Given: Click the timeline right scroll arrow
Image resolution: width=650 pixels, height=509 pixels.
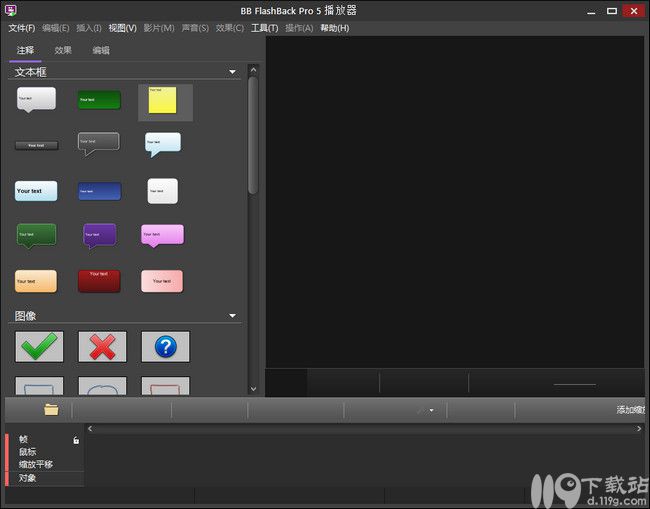Looking at the screenshot, I should tap(639, 429).
